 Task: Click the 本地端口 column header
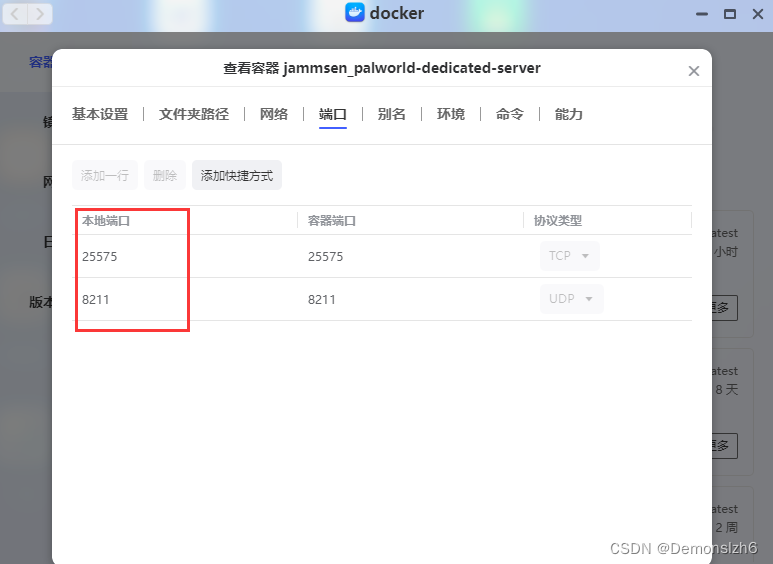(x=106, y=220)
